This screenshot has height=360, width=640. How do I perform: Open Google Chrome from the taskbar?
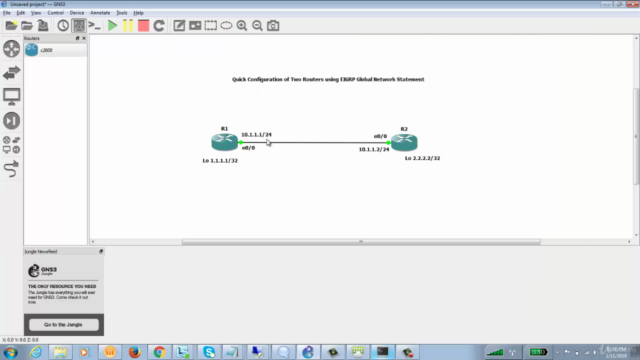tap(159, 352)
